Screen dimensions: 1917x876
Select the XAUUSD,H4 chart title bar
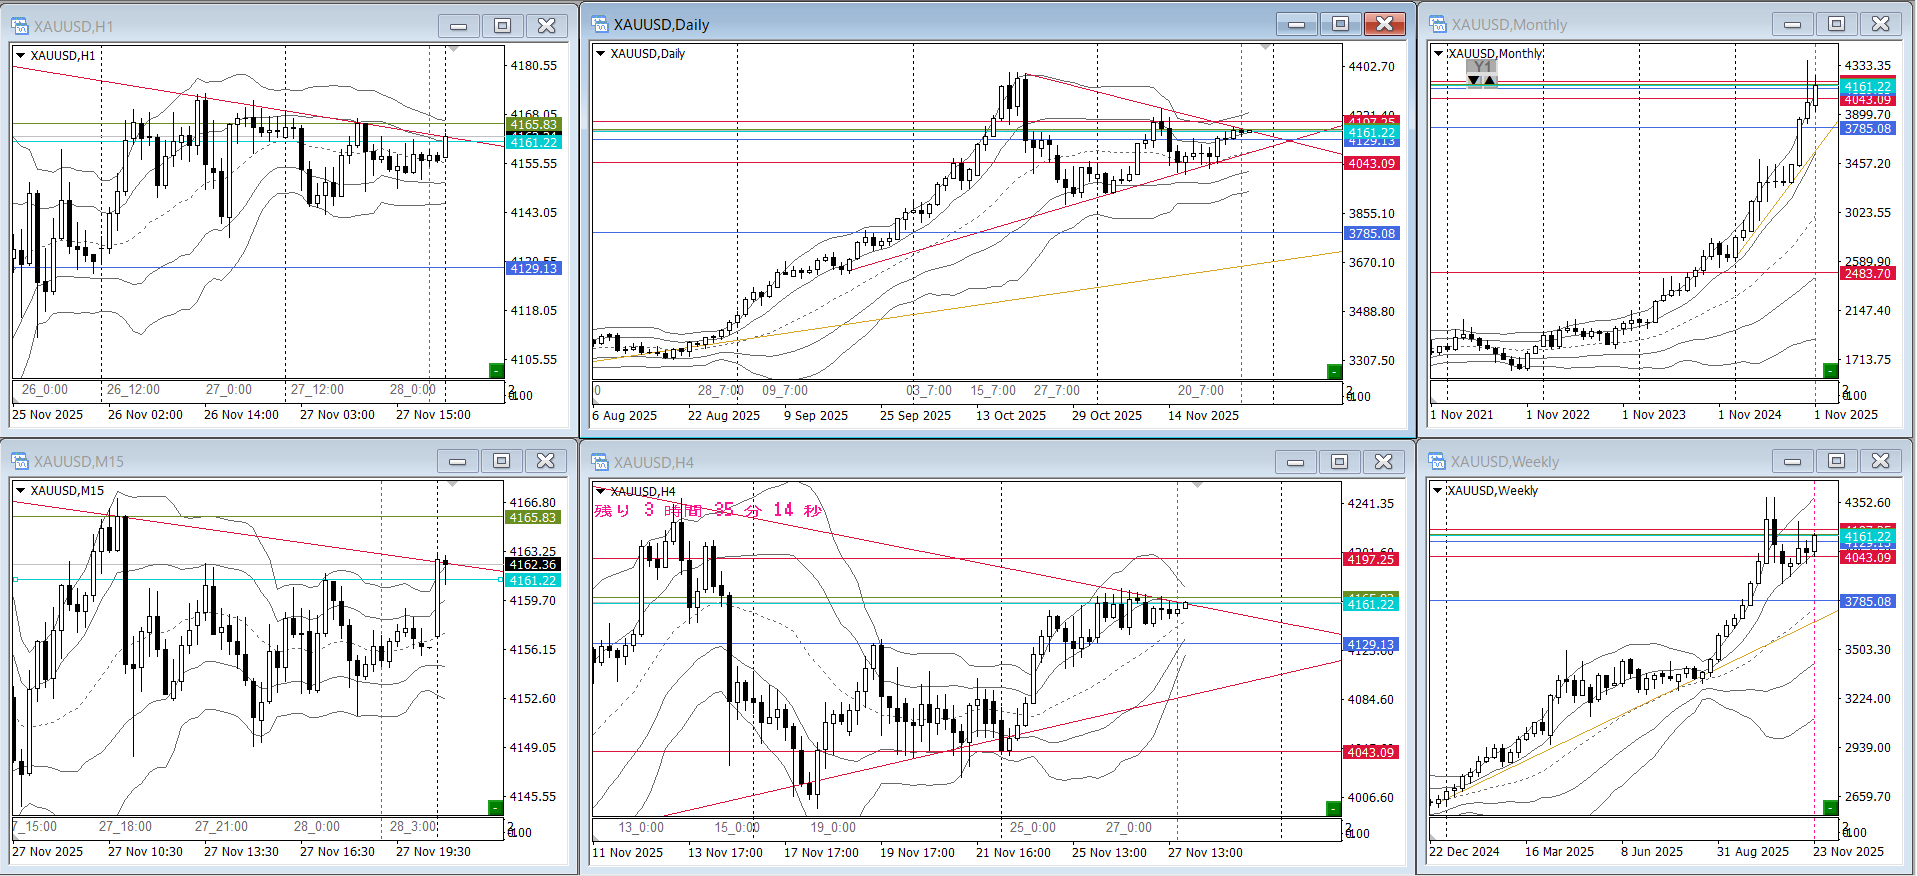(900, 462)
